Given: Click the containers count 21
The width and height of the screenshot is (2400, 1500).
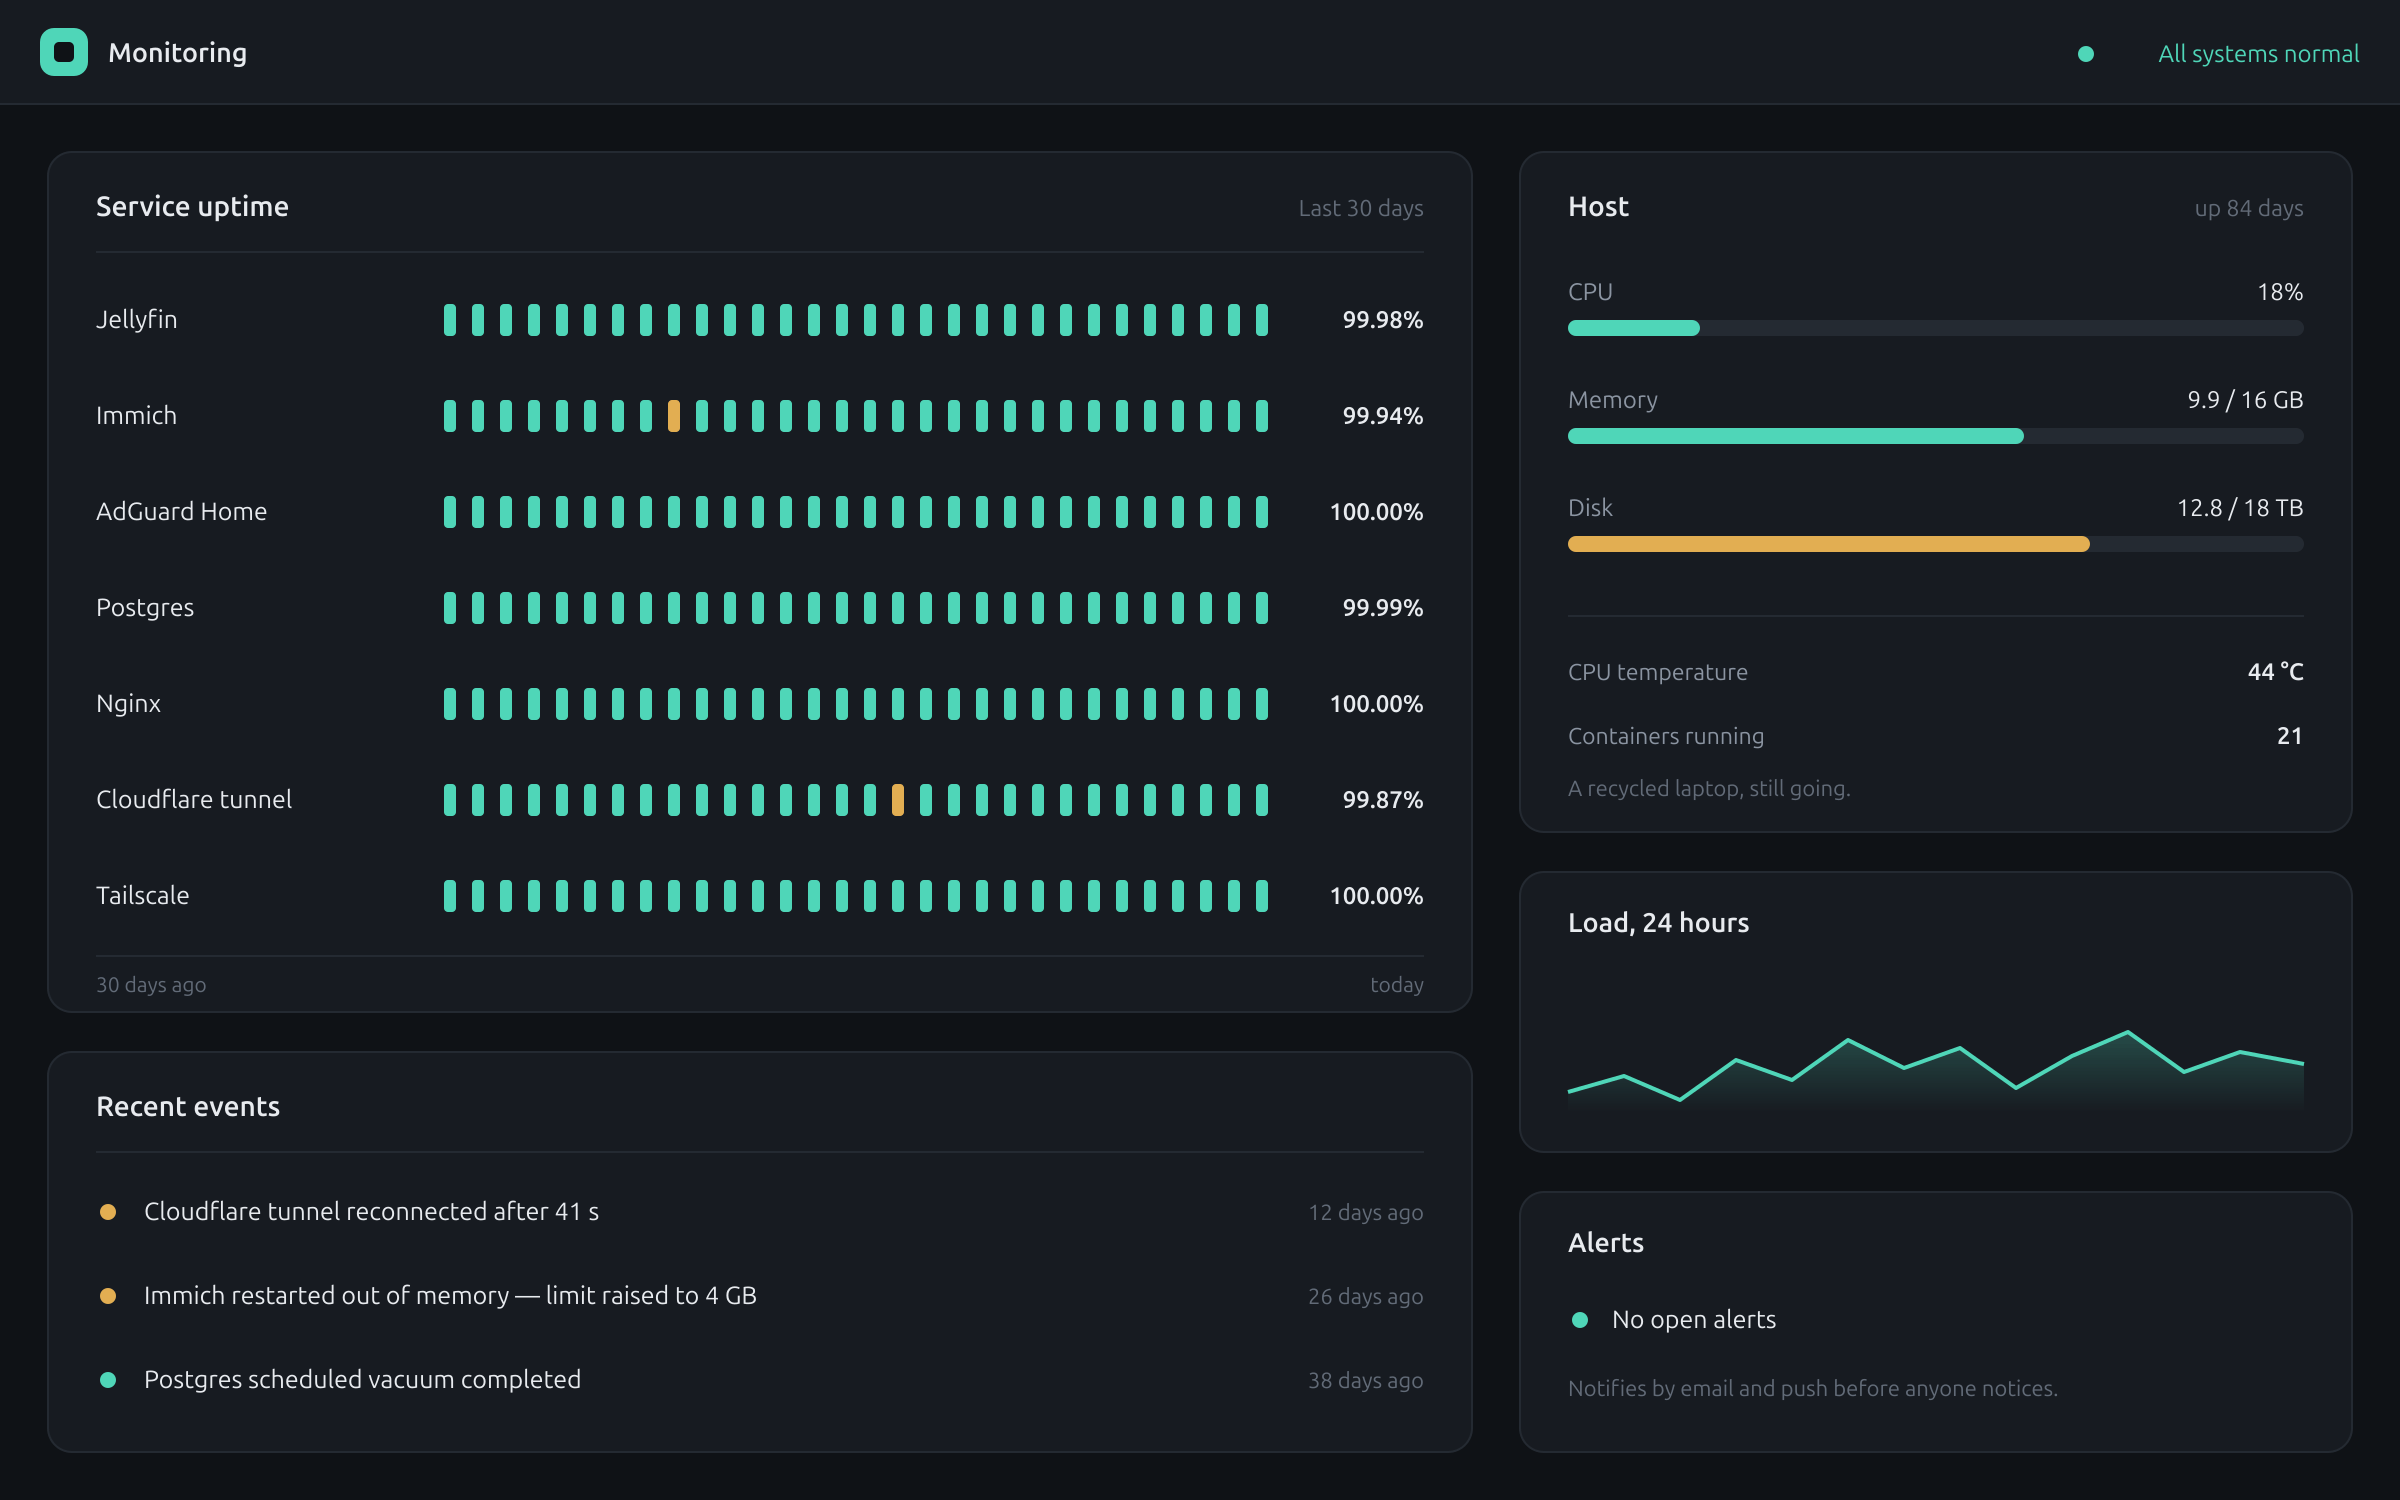Looking at the screenshot, I should coord(2290,736).
